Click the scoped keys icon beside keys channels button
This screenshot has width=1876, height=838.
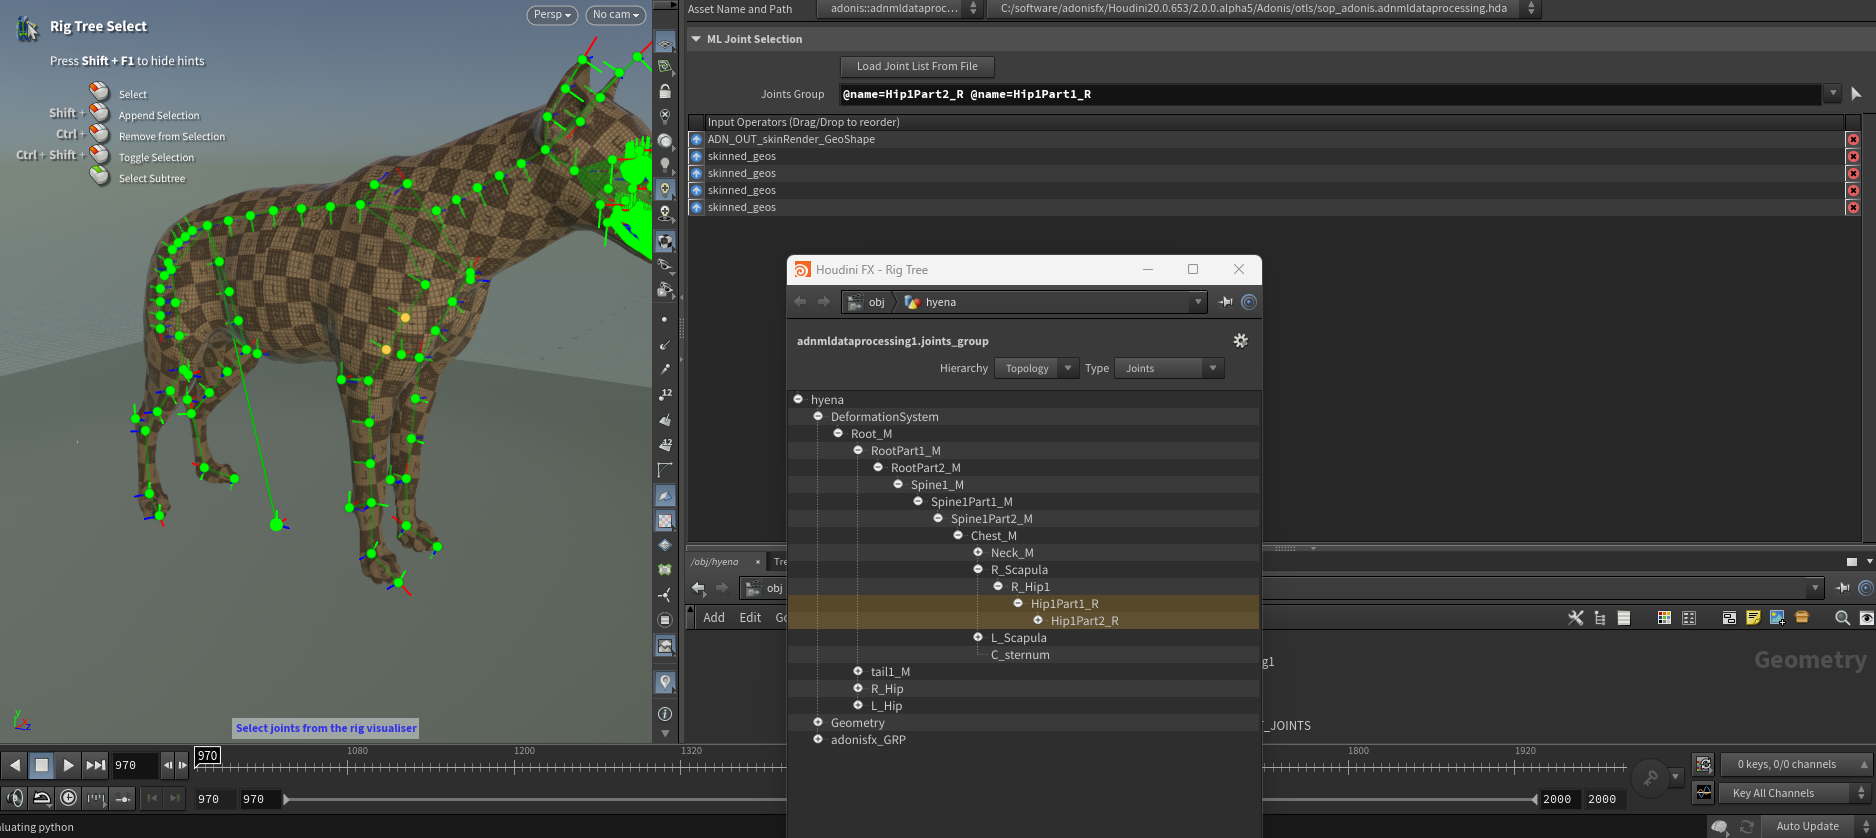(x=1704, y=765)
